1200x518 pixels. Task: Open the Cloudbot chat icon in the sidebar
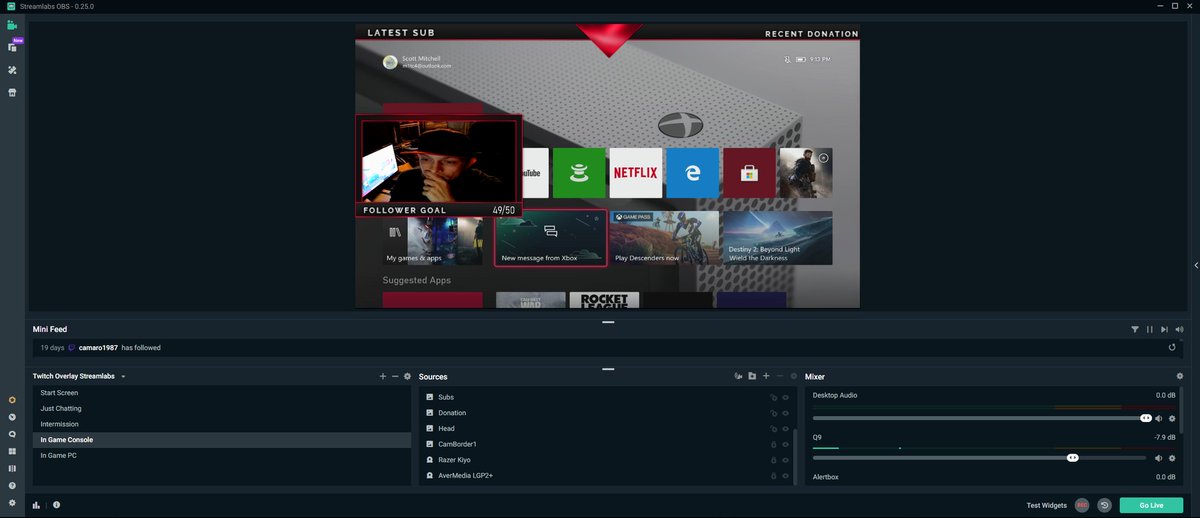pyautogui.click(x=12, y=435)
